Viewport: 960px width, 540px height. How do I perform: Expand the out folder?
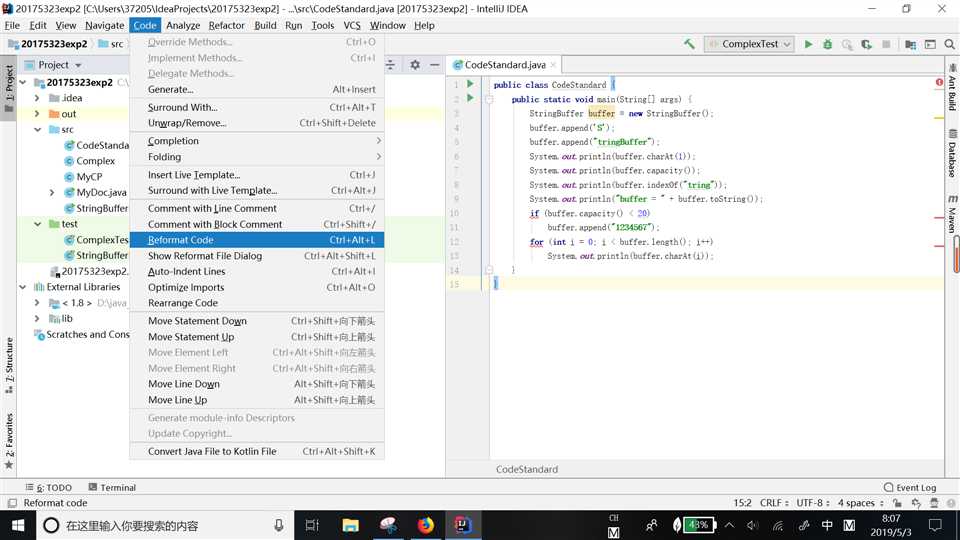click(x=37, y=114)
